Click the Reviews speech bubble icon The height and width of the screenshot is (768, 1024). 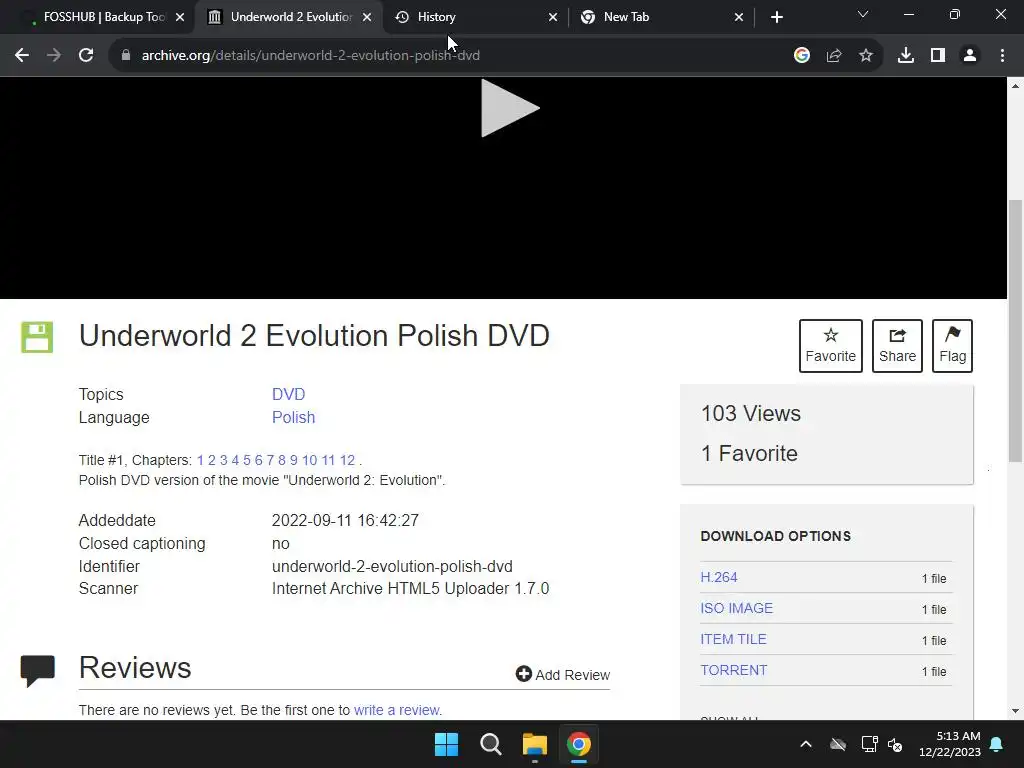pos(37,670)
